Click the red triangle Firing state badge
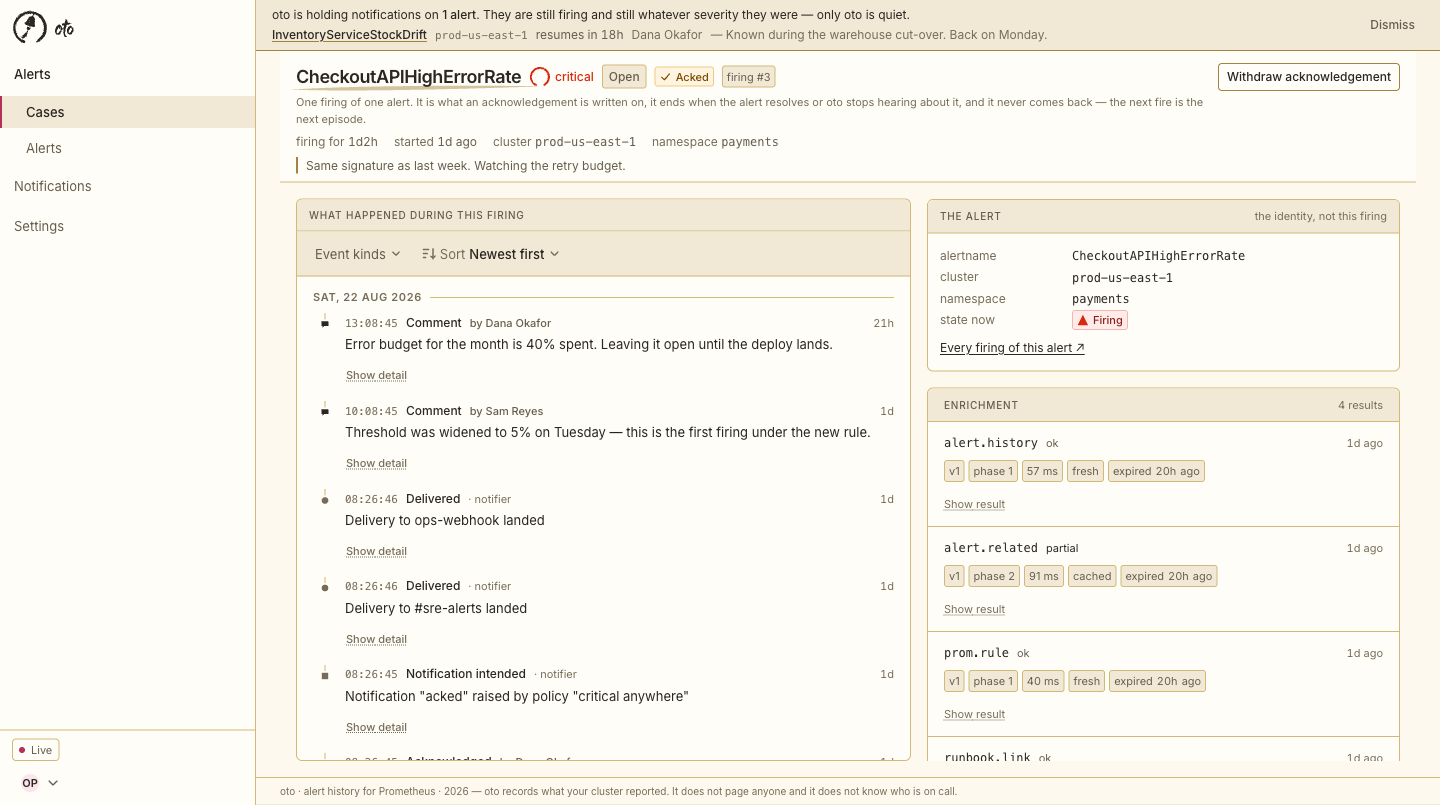The image size is (1440, 805). [1100, 320]
